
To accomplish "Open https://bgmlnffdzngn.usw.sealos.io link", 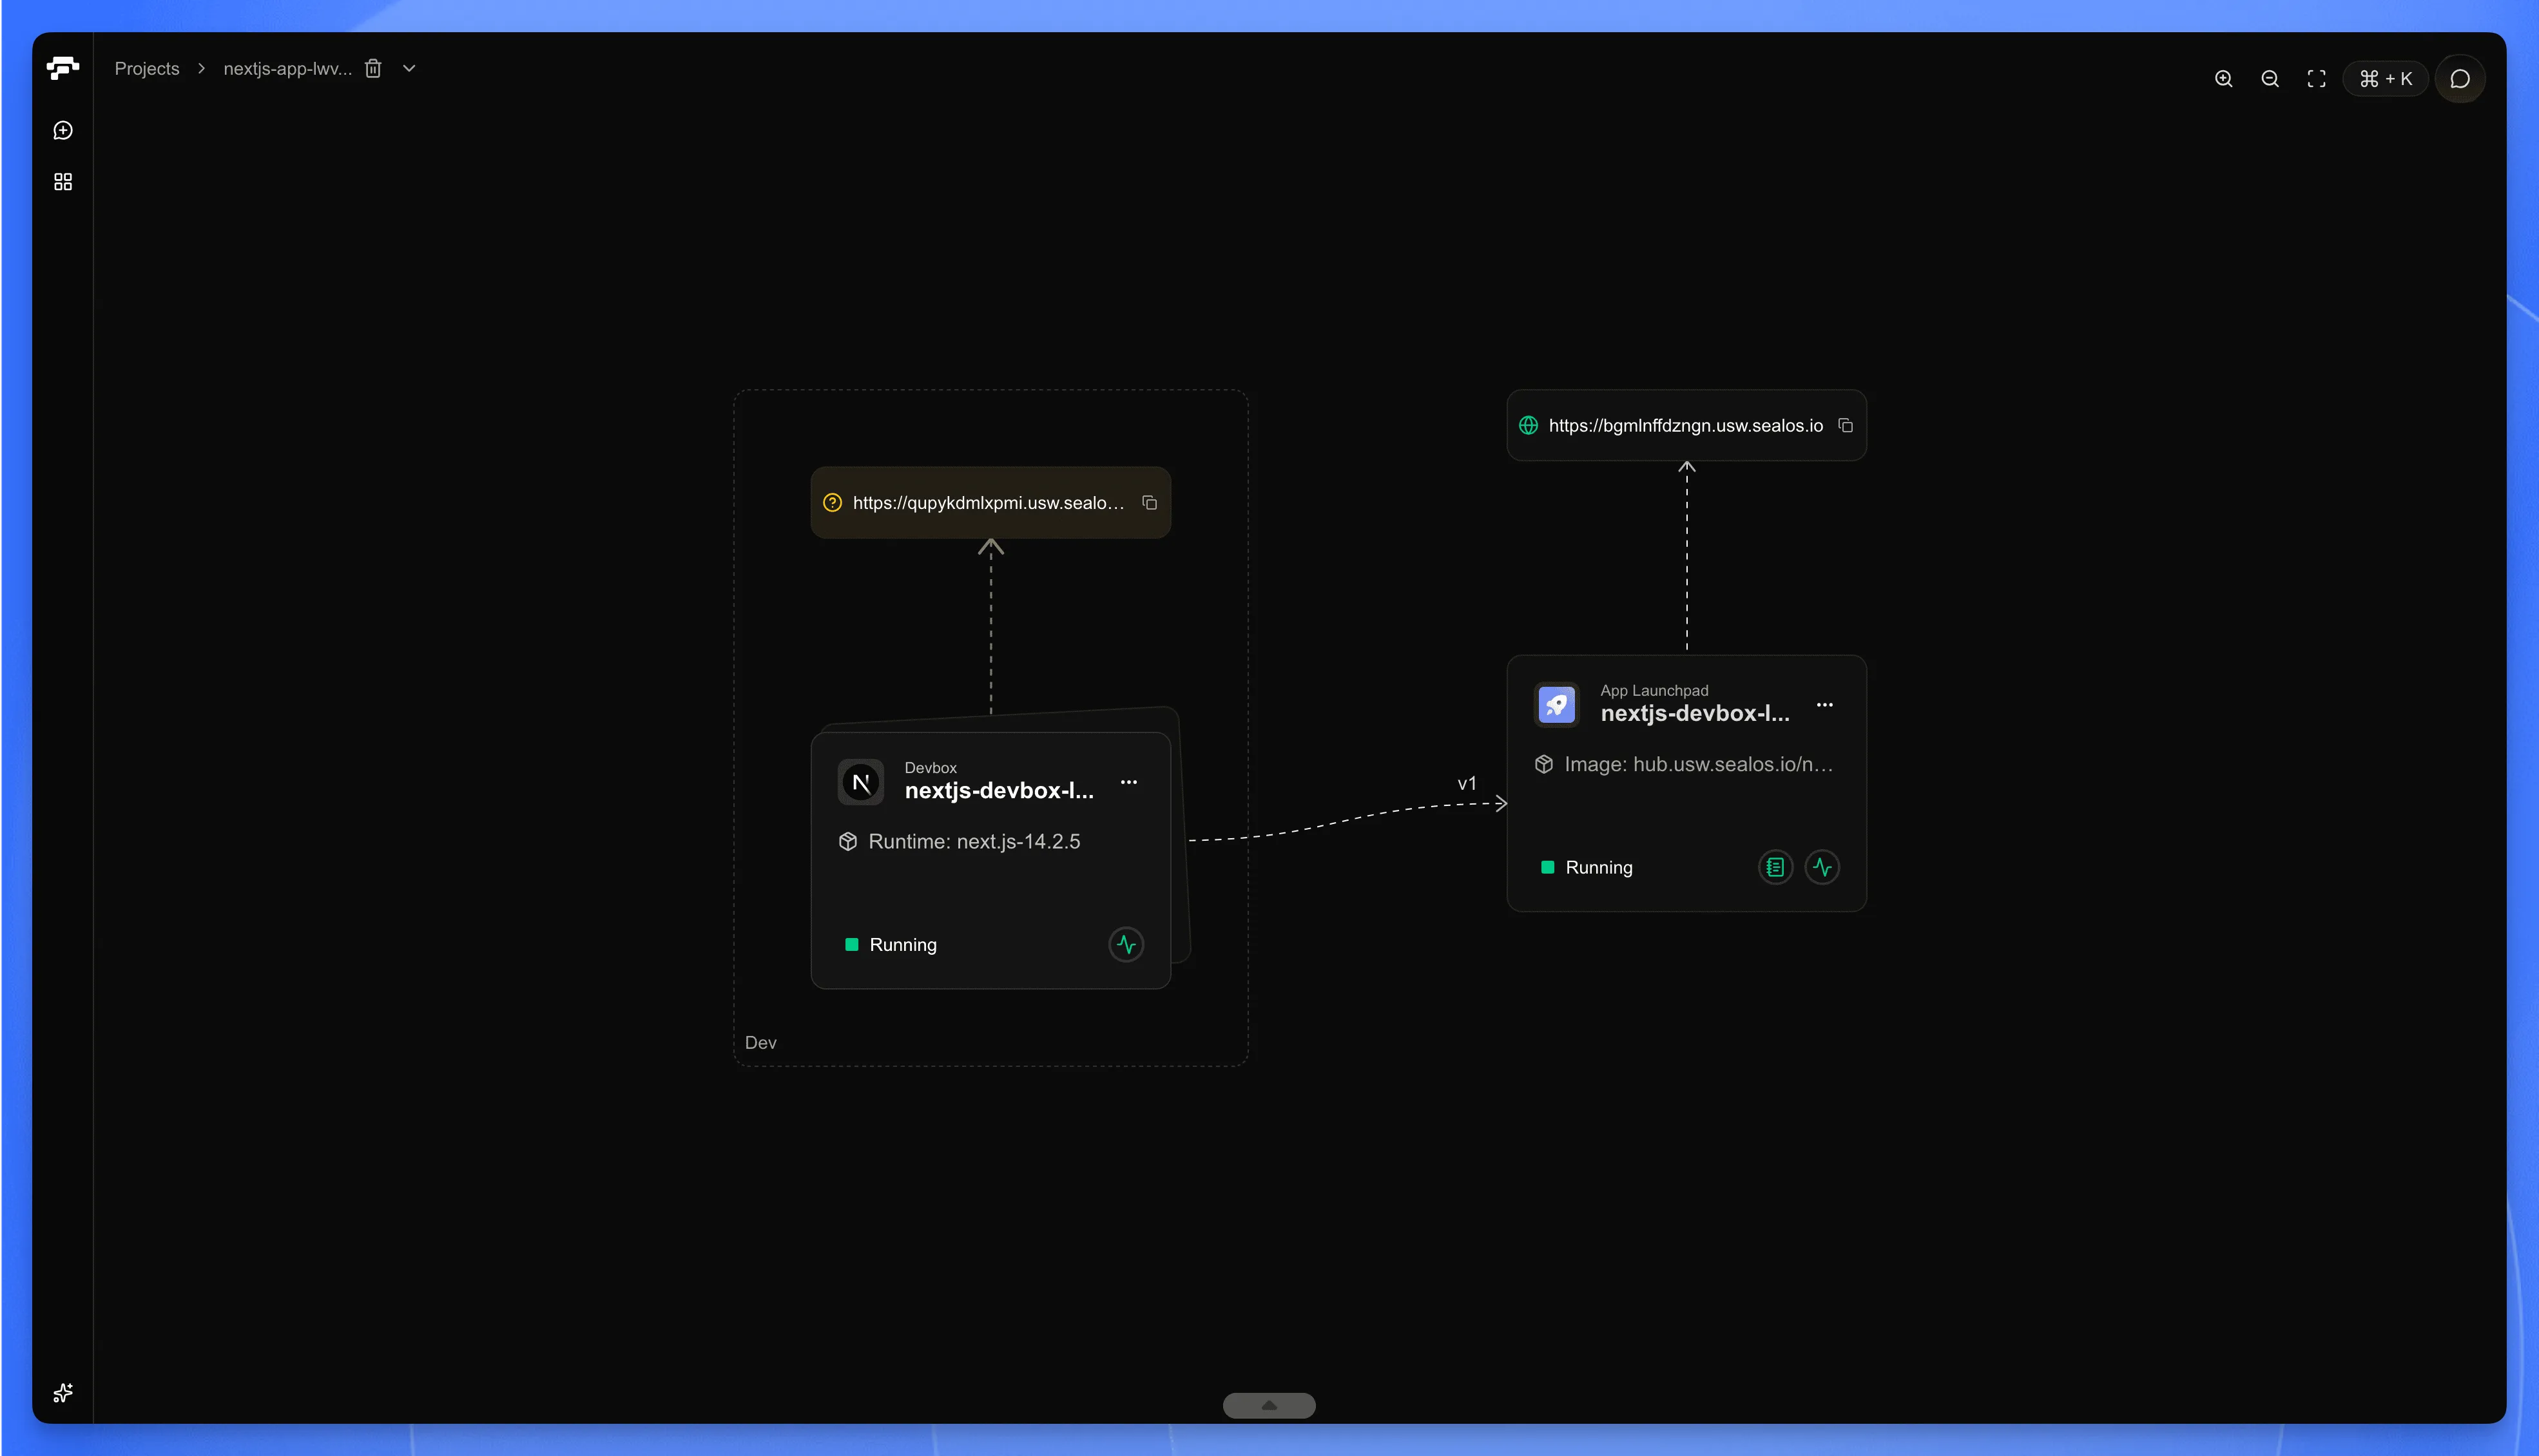I will pos(1686,426).
